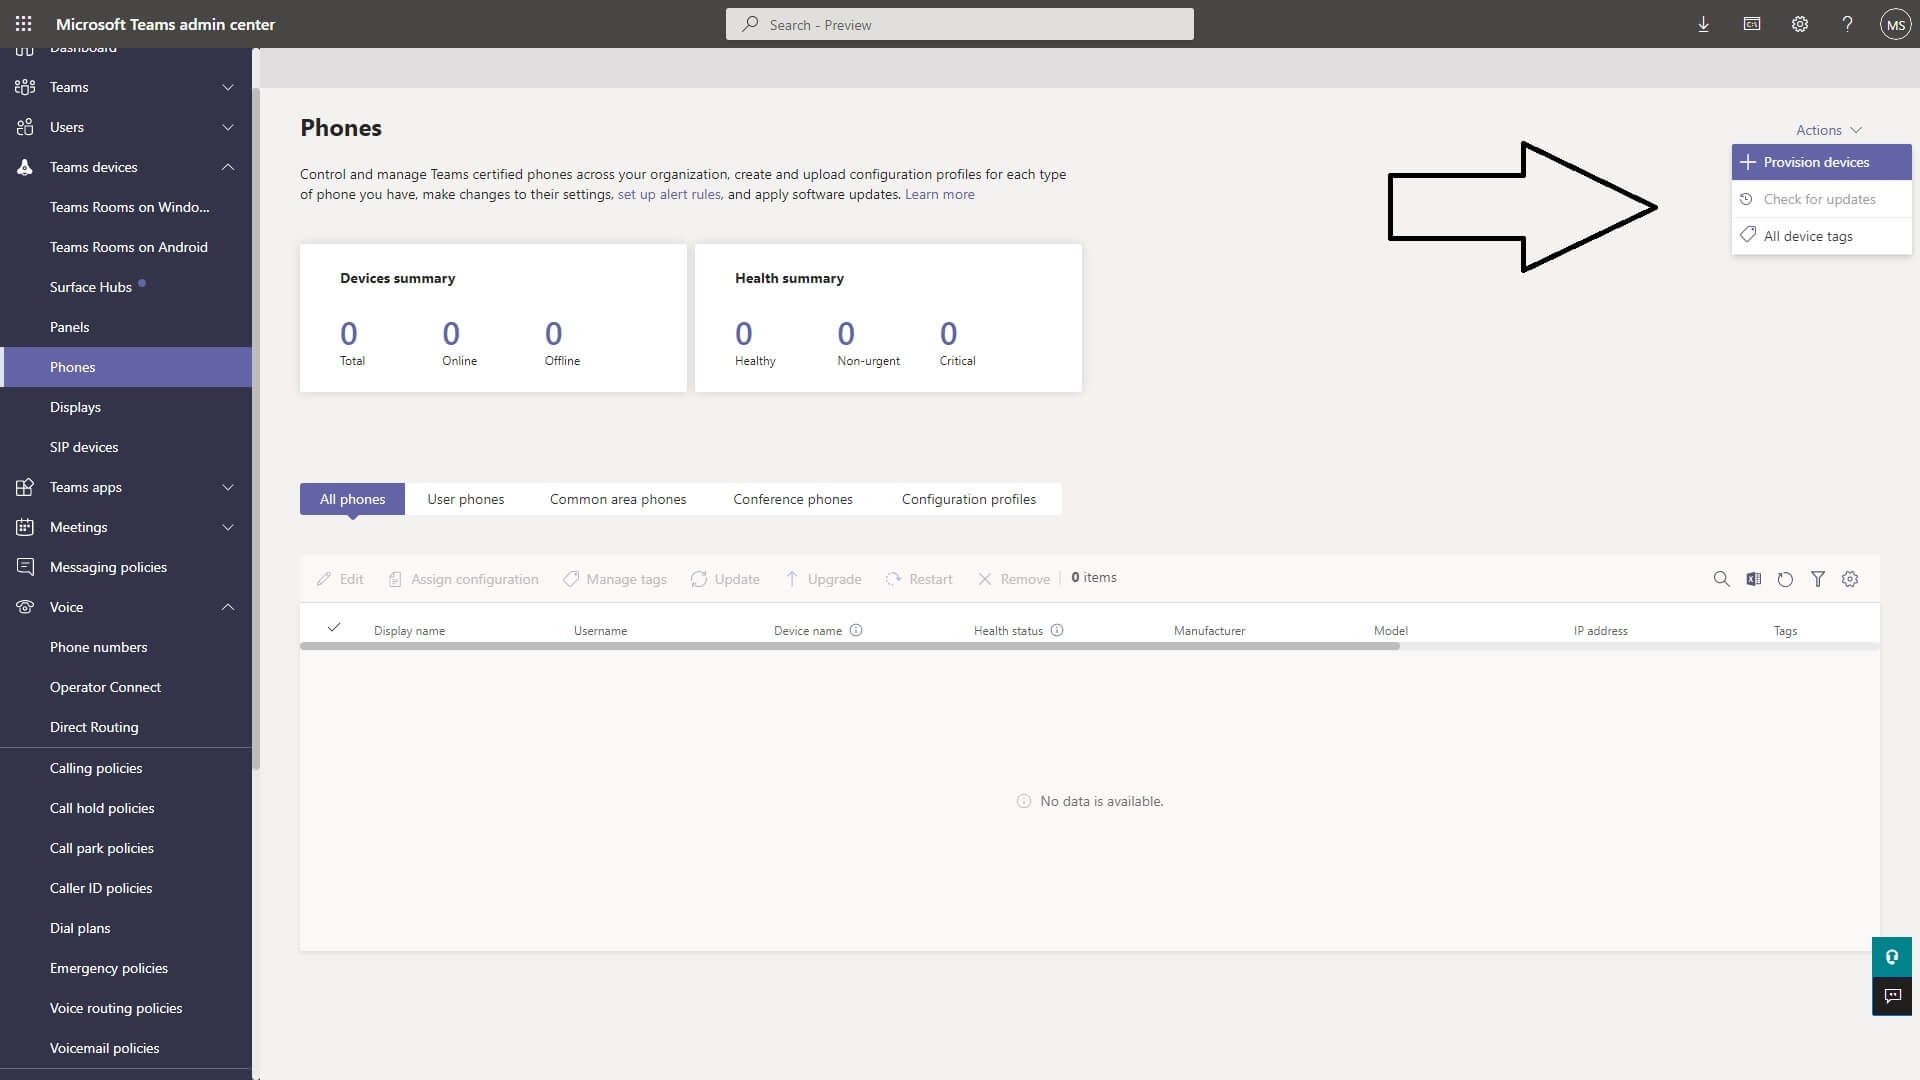
Task: Select the header row checkbox
Action: 333,628
